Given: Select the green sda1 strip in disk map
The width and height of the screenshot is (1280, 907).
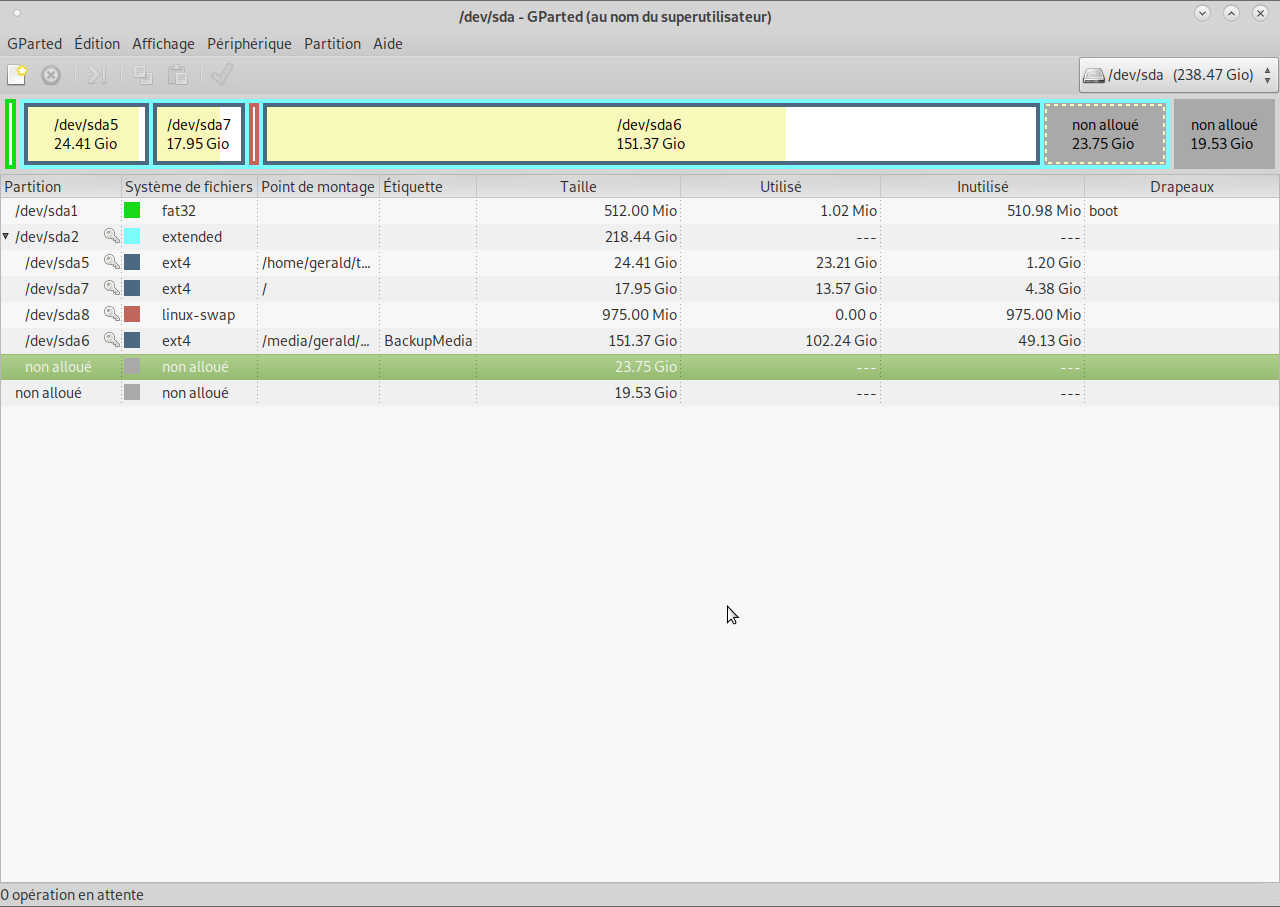Looking at the screenshot, I should (x=10, y=134).
